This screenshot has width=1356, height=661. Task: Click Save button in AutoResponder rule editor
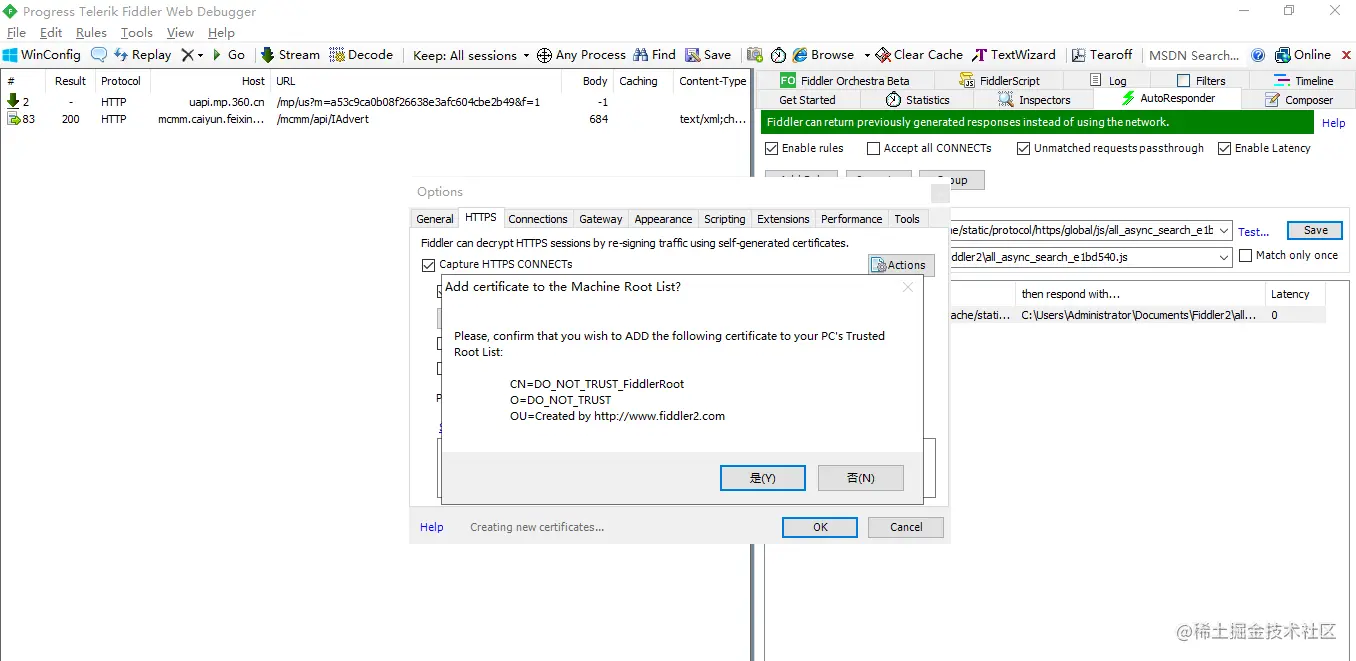(1315, 230)
